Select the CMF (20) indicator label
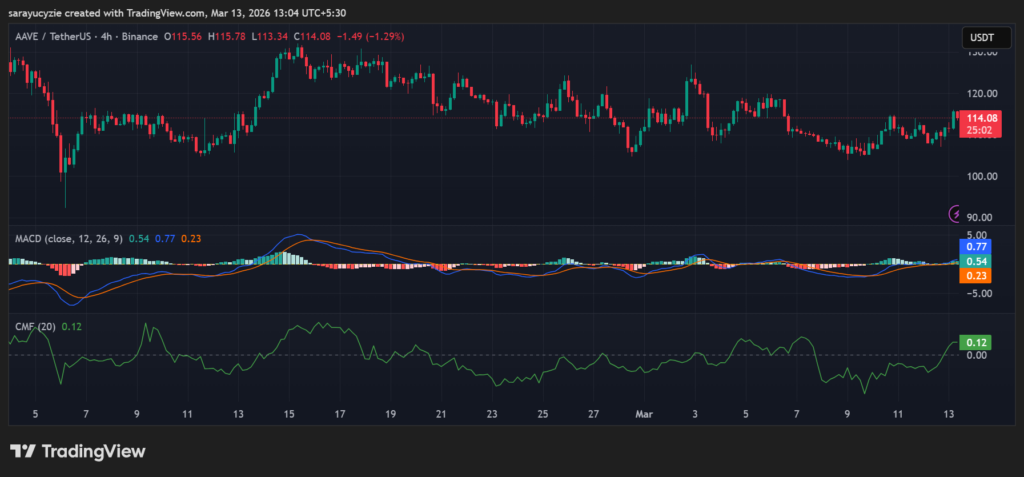The image size is (1024, 477). coord(34,326)
